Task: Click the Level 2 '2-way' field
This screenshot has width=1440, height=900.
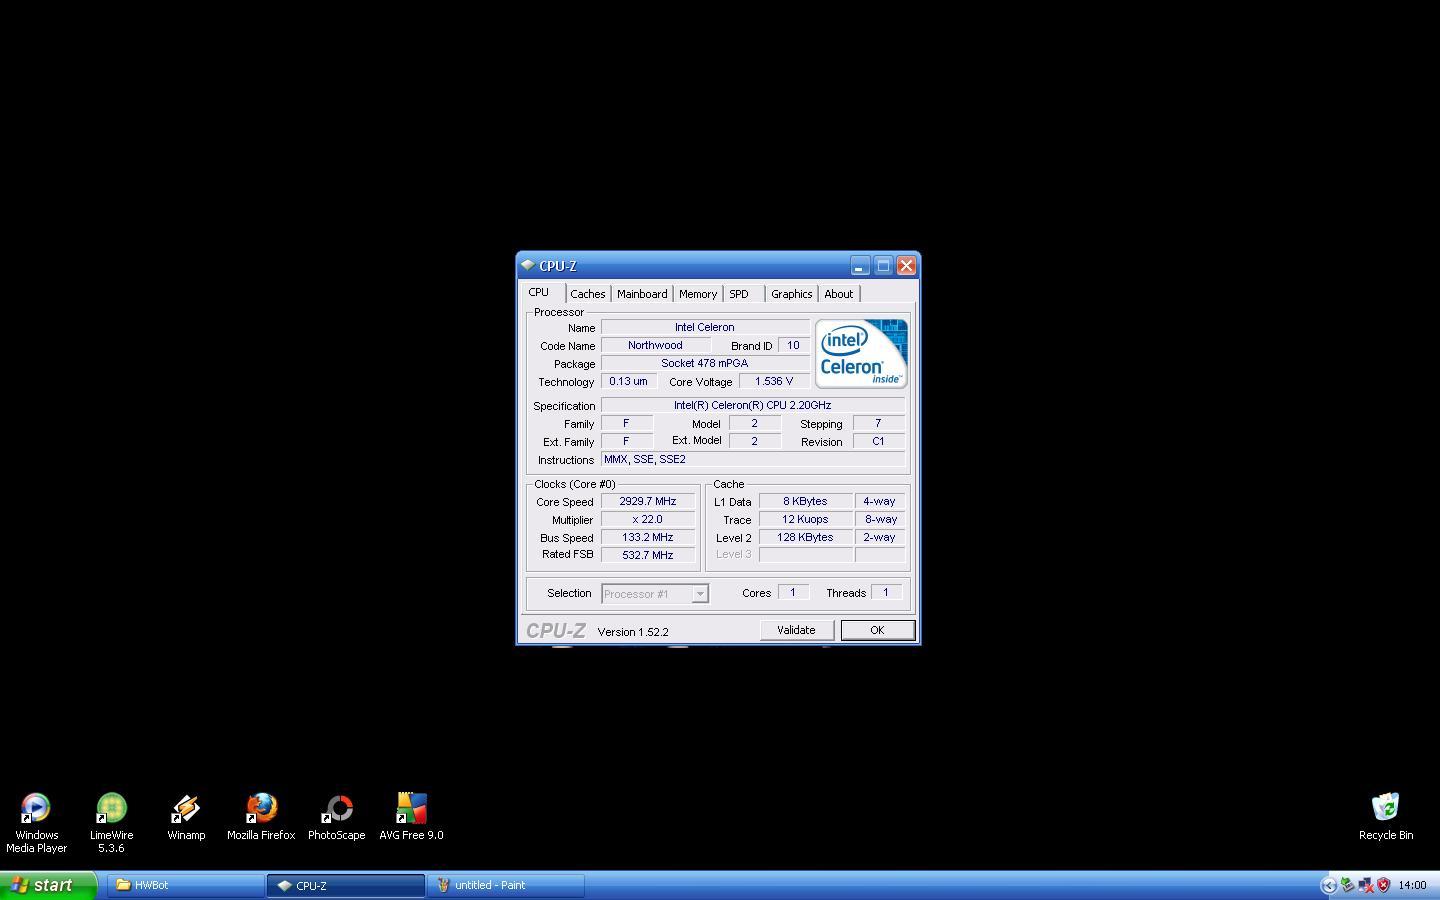Action: pos(880,537)
